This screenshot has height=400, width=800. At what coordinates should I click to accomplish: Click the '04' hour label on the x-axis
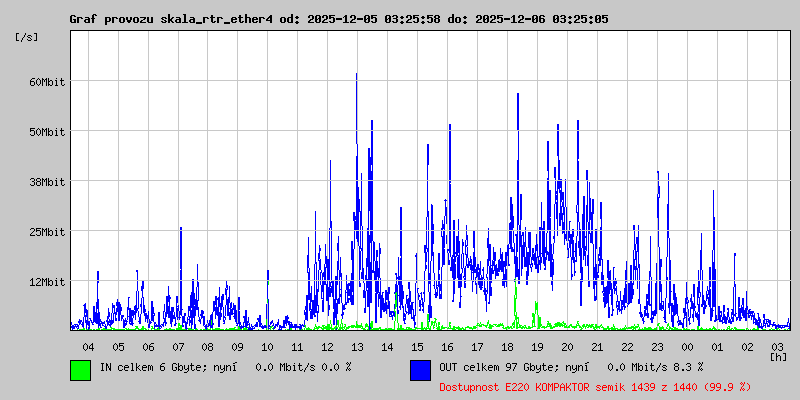coord(88,347)
